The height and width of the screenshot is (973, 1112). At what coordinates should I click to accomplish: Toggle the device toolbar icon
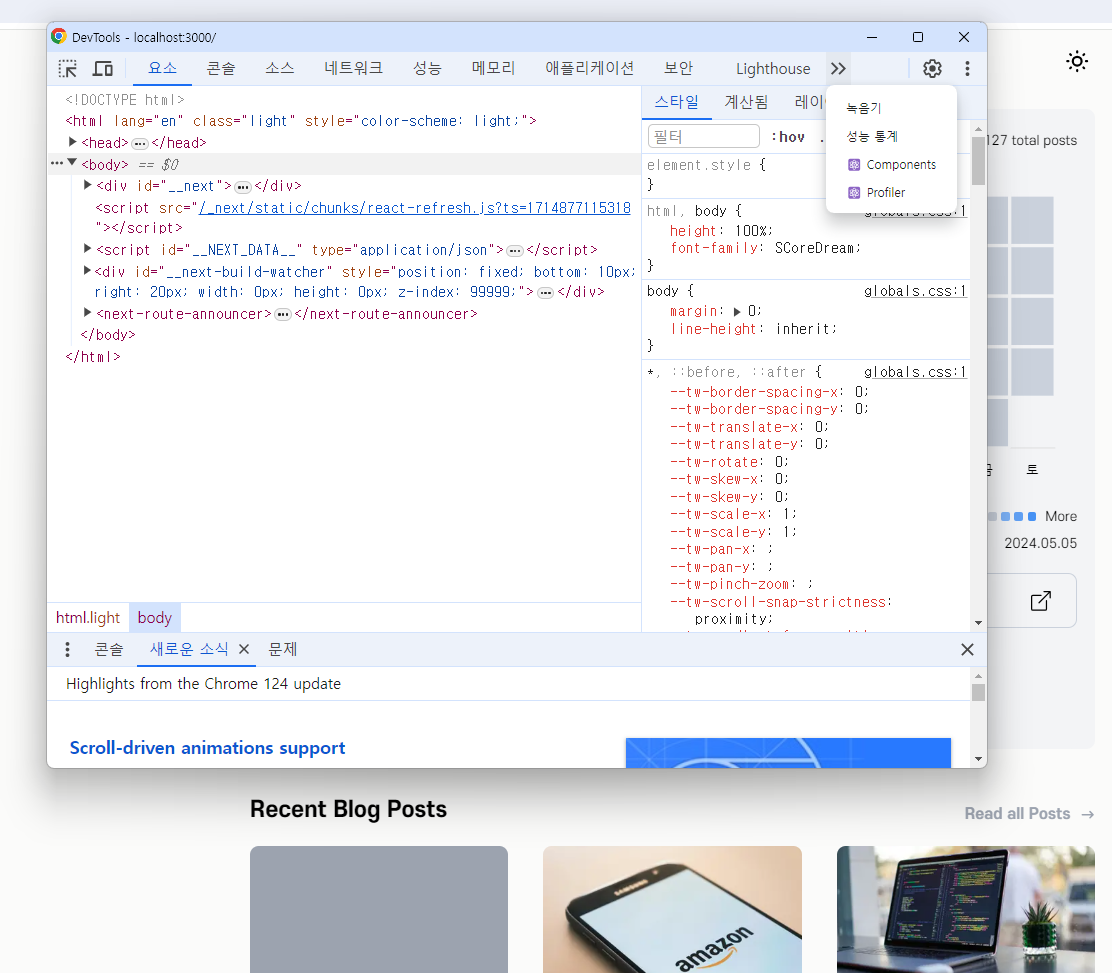103,69
